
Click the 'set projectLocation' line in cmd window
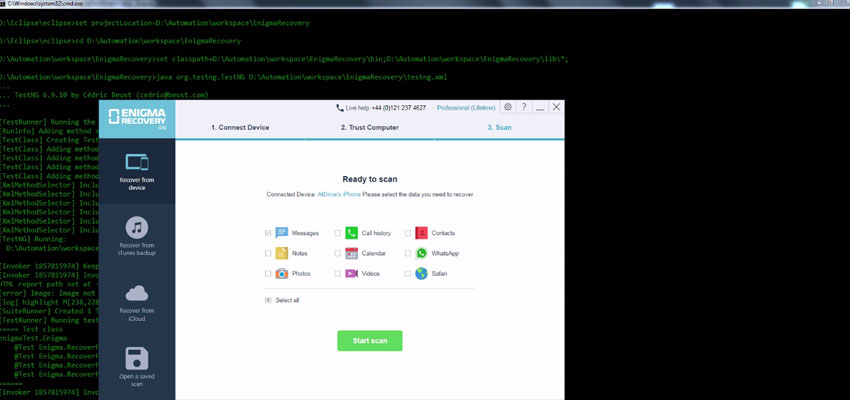[x=154, y=23]
